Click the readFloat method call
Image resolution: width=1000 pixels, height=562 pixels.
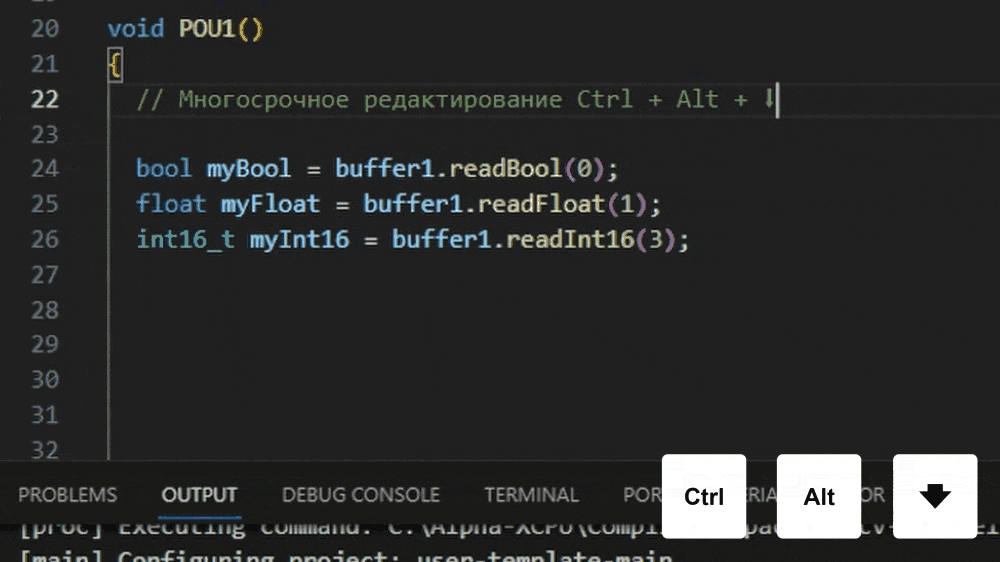coord(541,204)
